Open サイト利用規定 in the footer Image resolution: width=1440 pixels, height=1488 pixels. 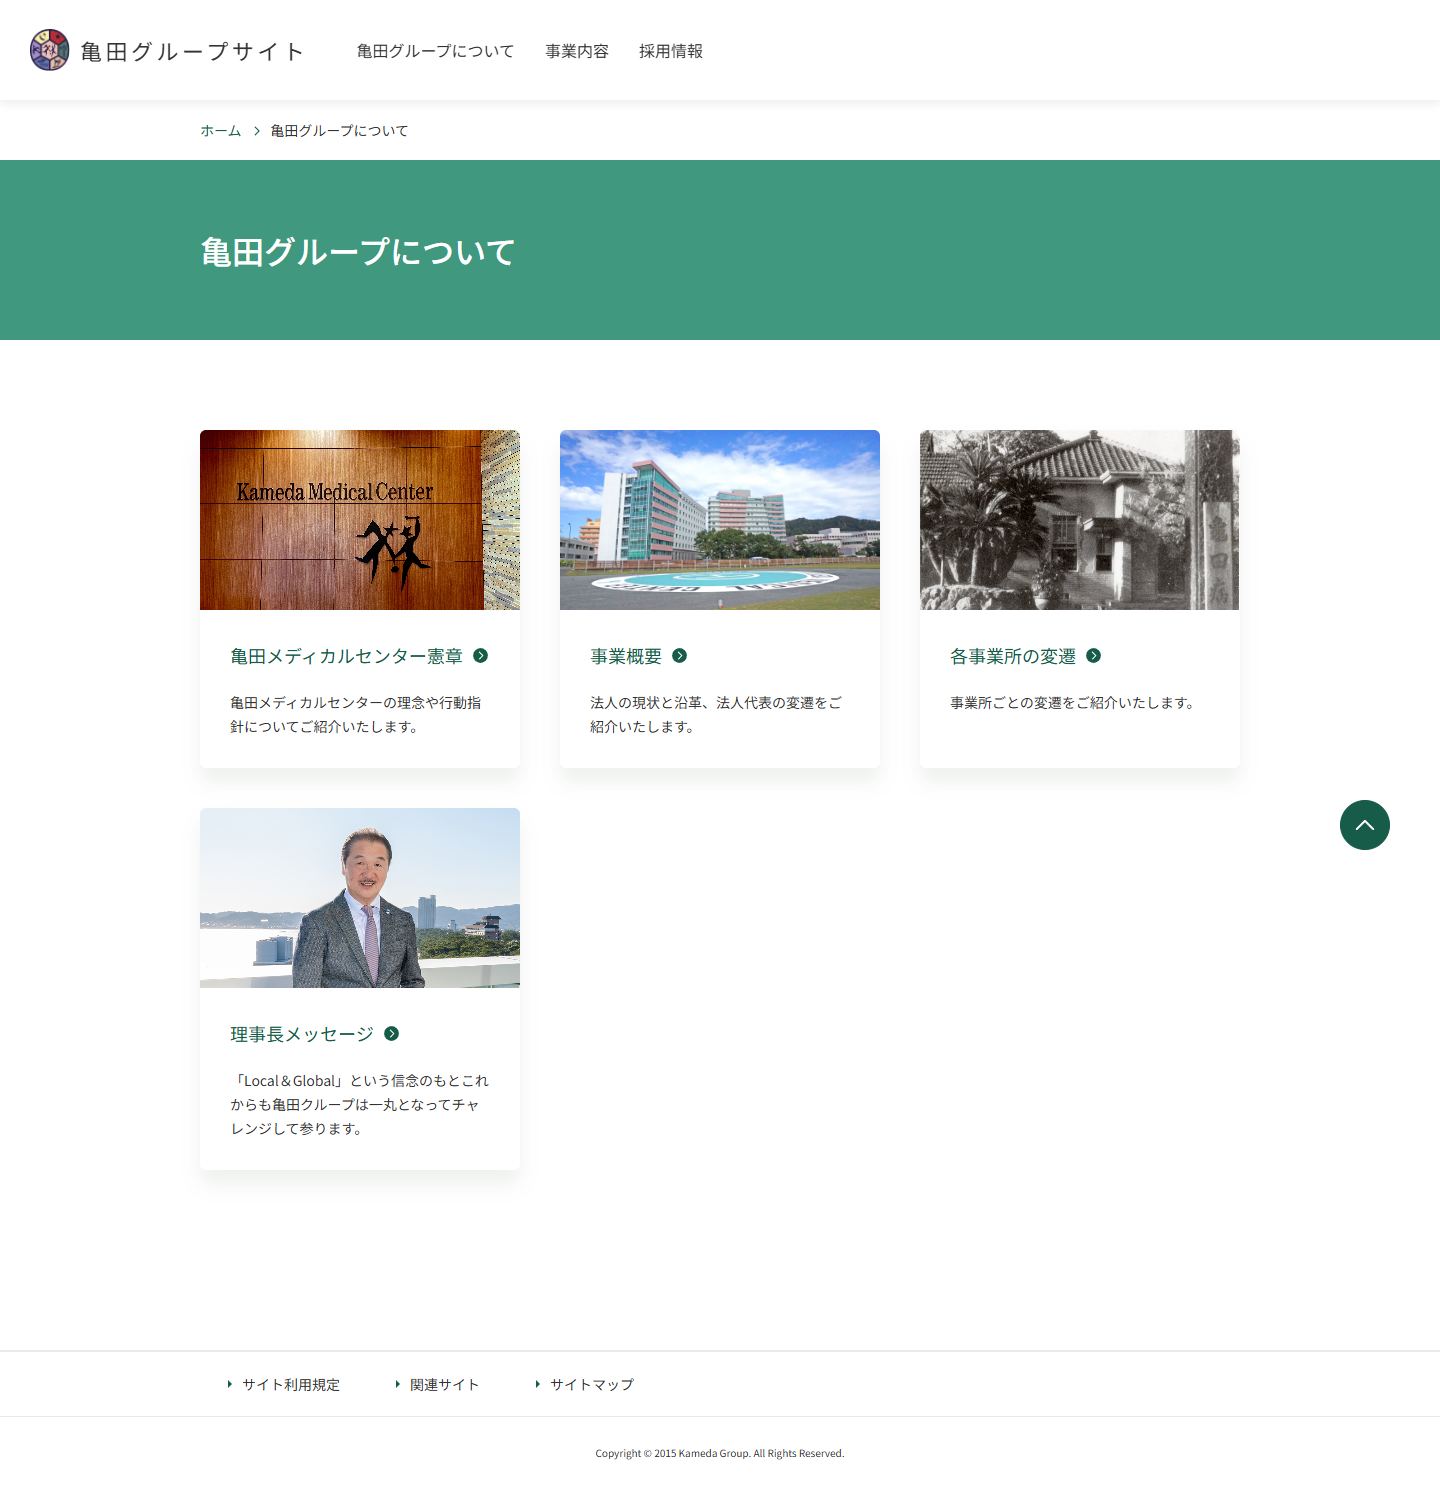(291, 1385)
